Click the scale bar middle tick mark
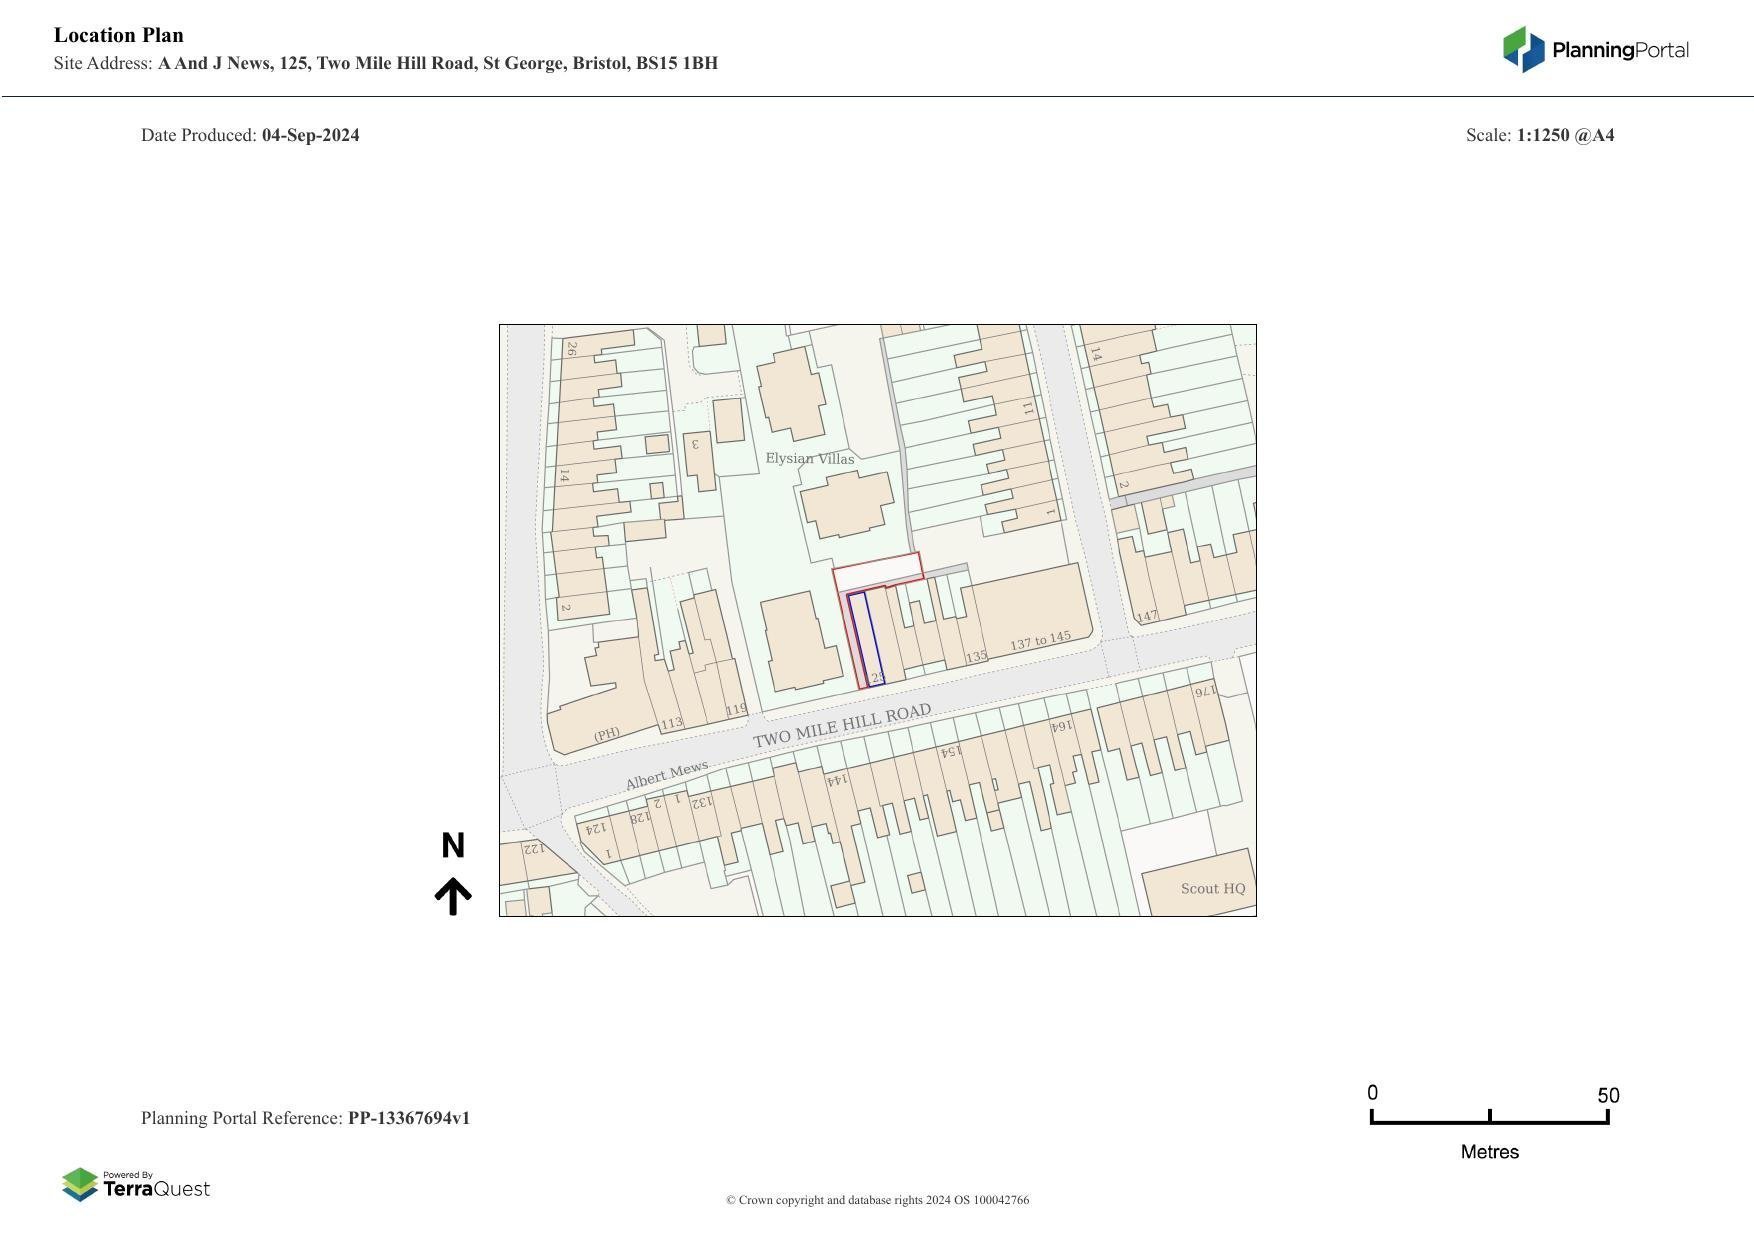 point(1489,1115)
